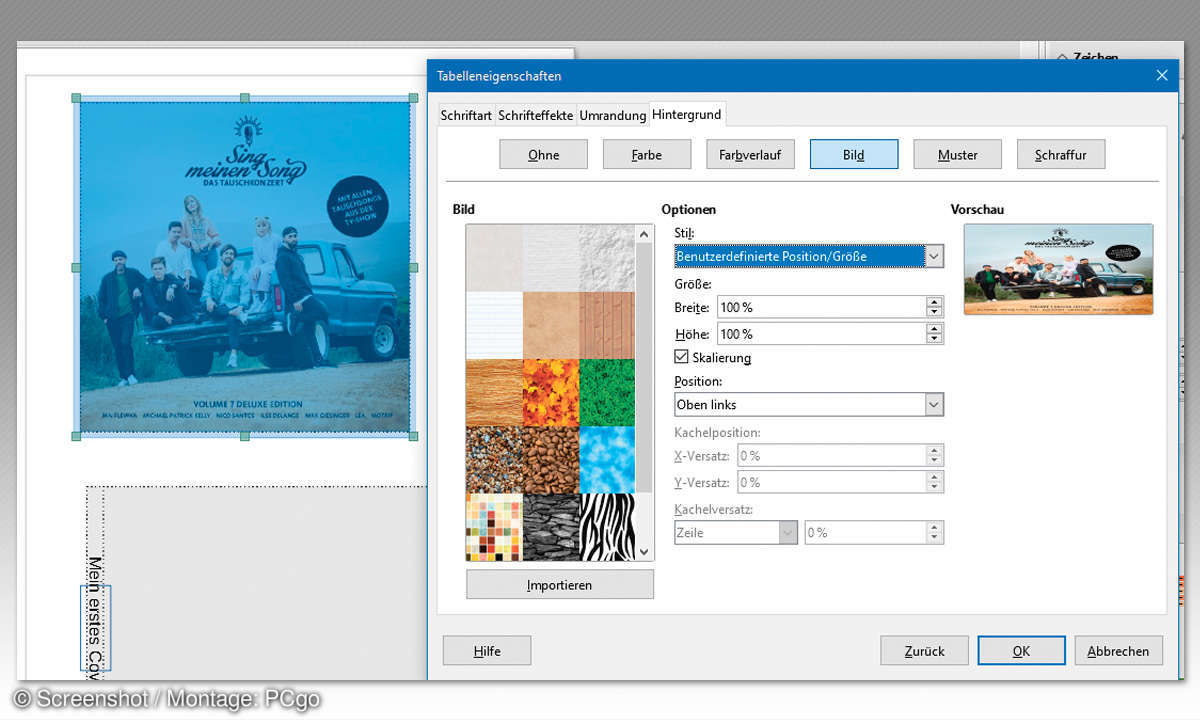The image size is (1200, 720).
Task: Click the Importieren button
Action: click(x=559, y=585)
